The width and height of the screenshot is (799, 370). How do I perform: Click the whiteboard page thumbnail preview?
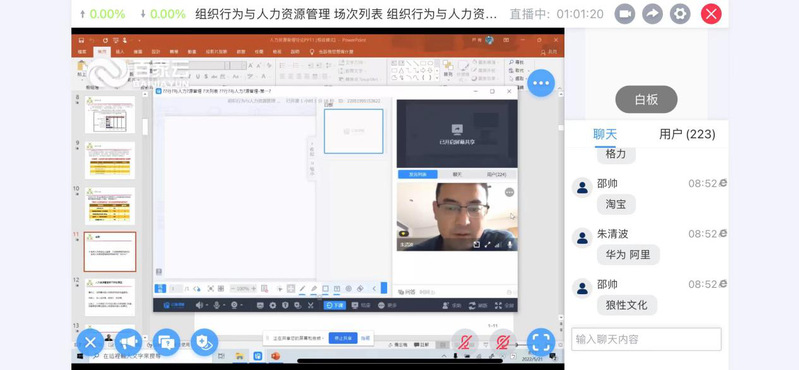pyautogui.click(x=354, y=131)
